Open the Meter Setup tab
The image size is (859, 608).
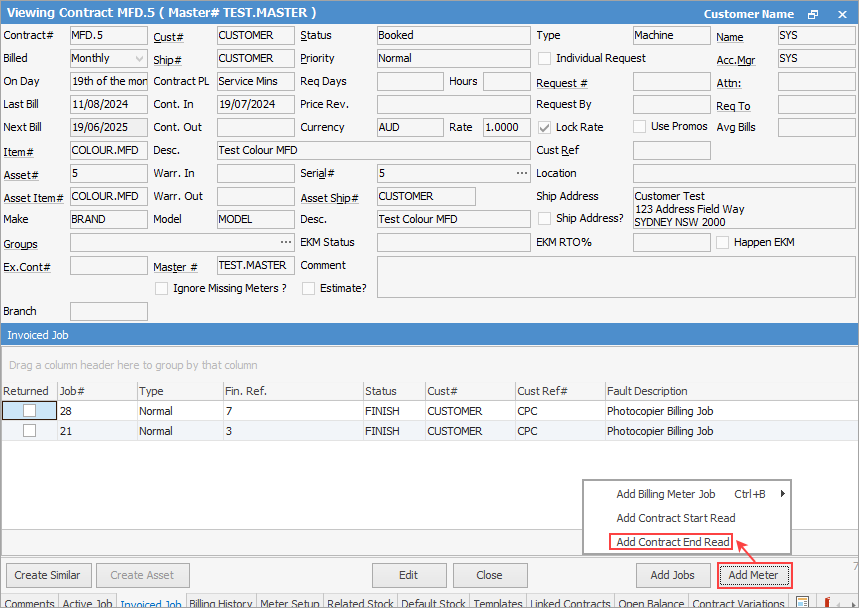[x=290, y=603]
